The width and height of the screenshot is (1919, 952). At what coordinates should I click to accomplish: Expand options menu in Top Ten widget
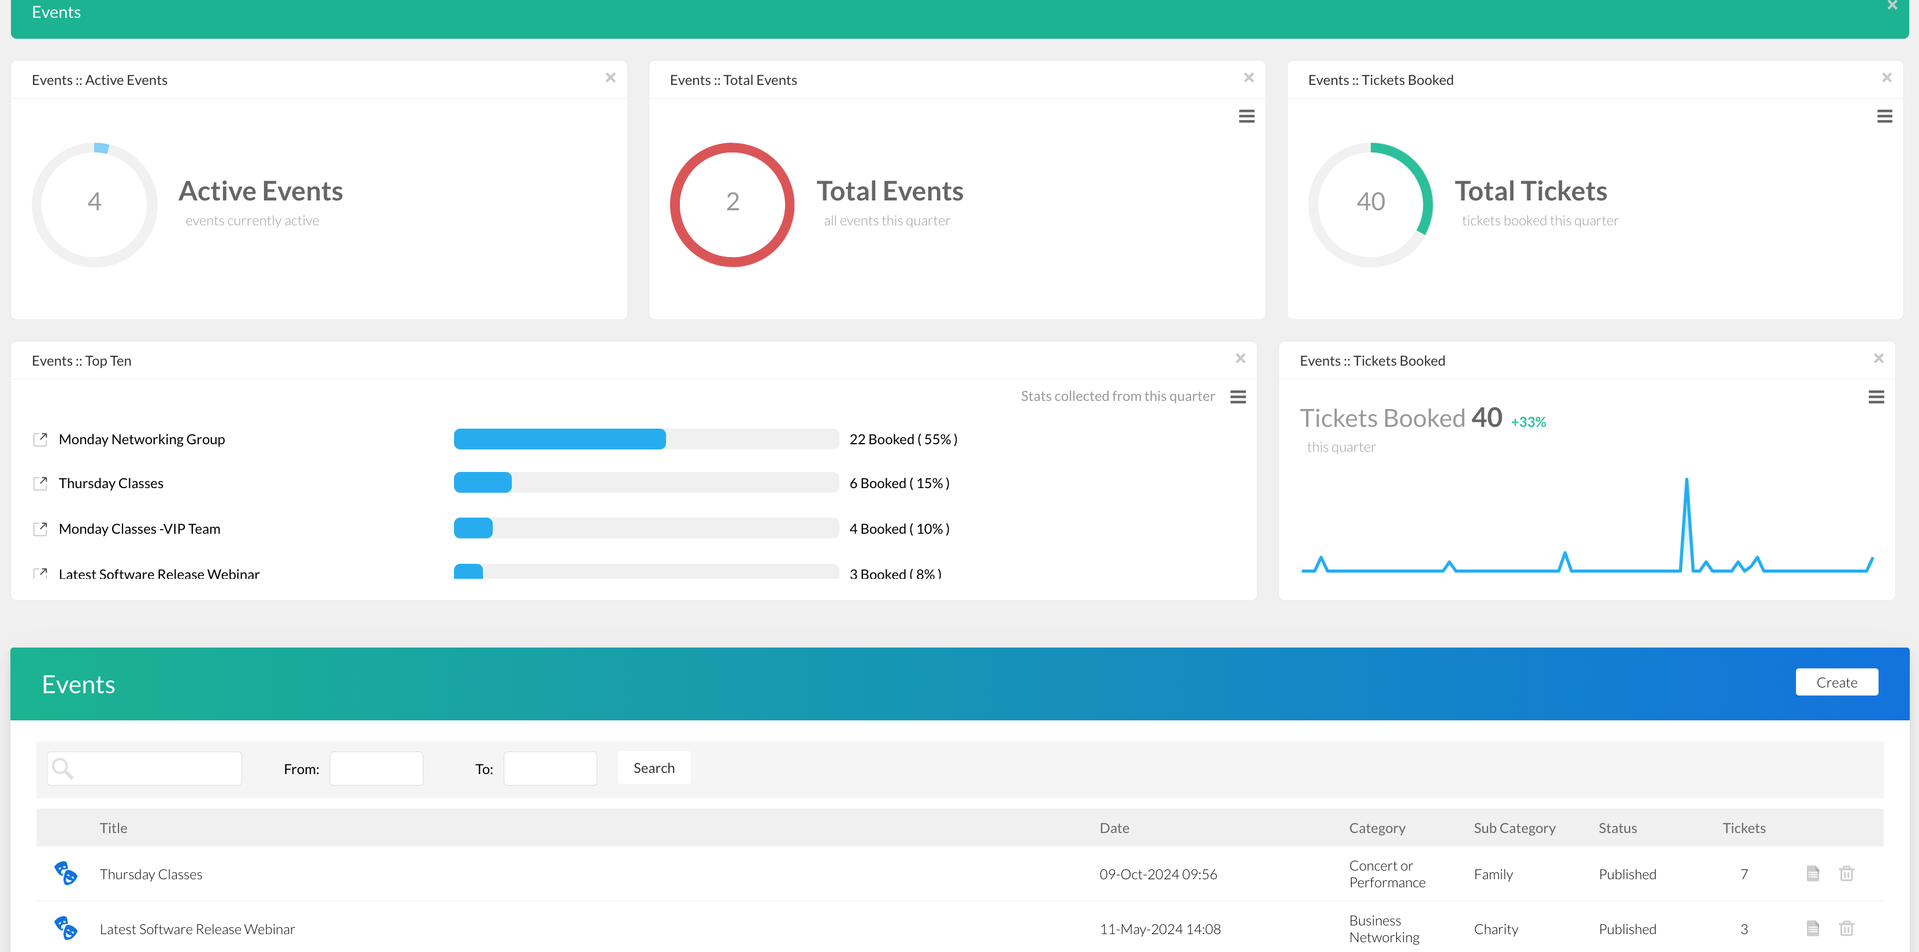(x=1237, y=397)
